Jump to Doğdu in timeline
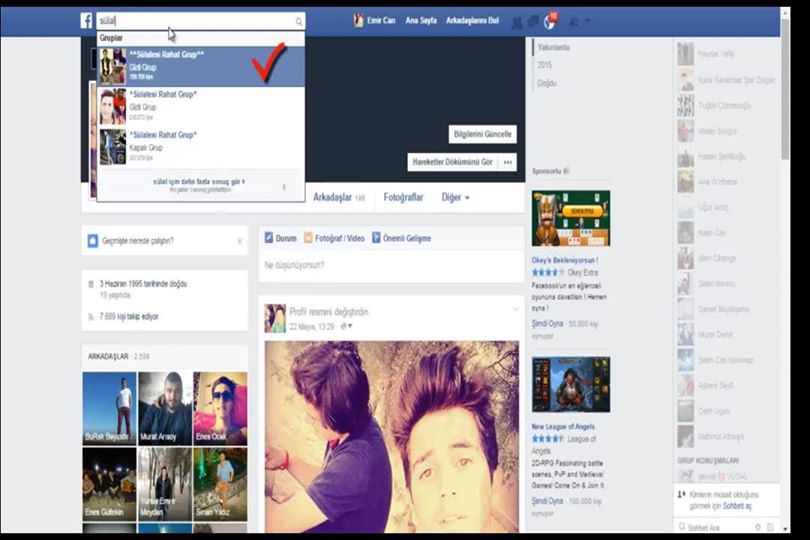 (547, 83)
